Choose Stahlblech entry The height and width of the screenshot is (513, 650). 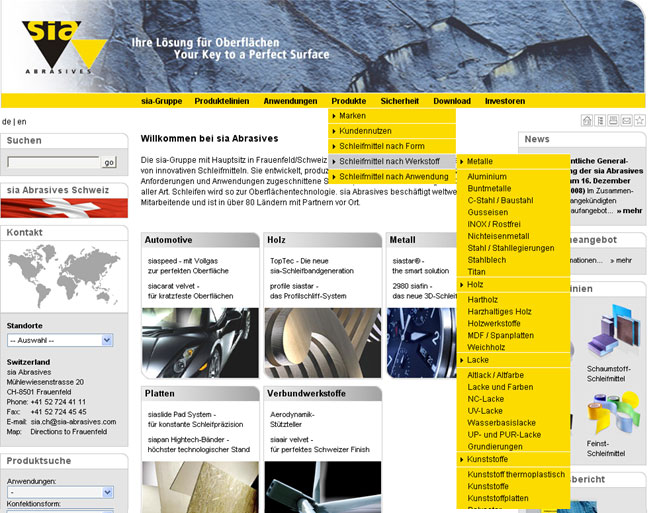click(x=487, y=260)
